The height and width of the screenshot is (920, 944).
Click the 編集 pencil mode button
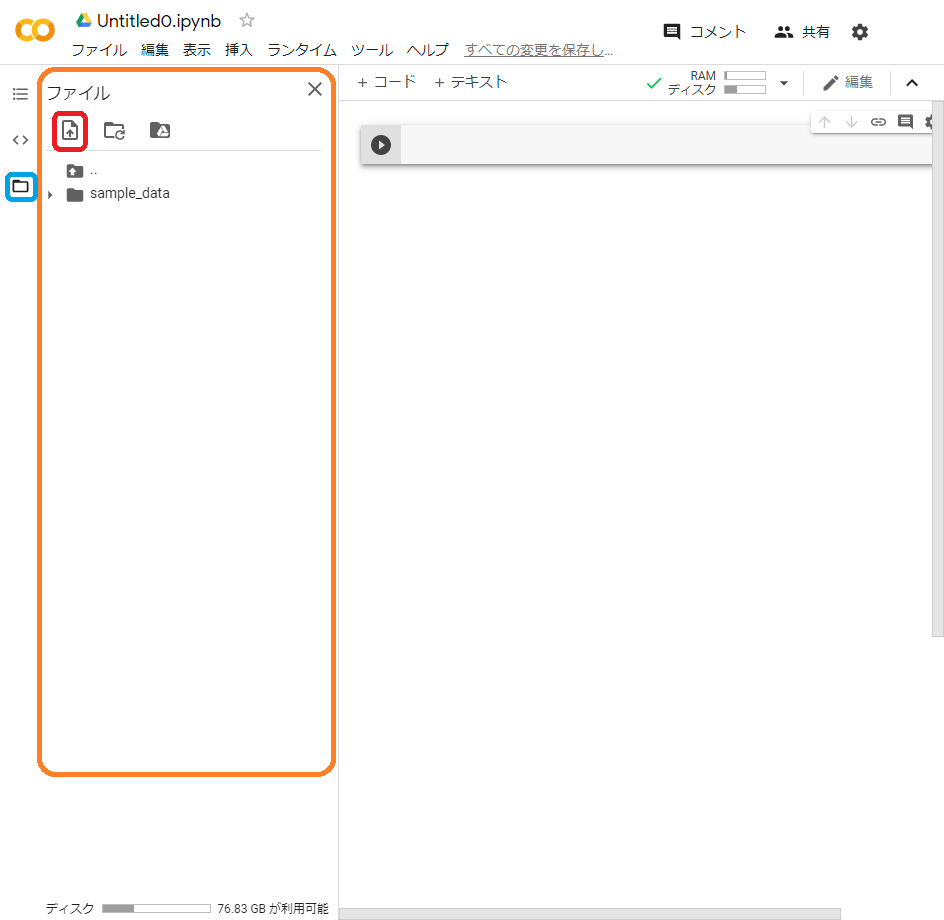tap(848, 82)
